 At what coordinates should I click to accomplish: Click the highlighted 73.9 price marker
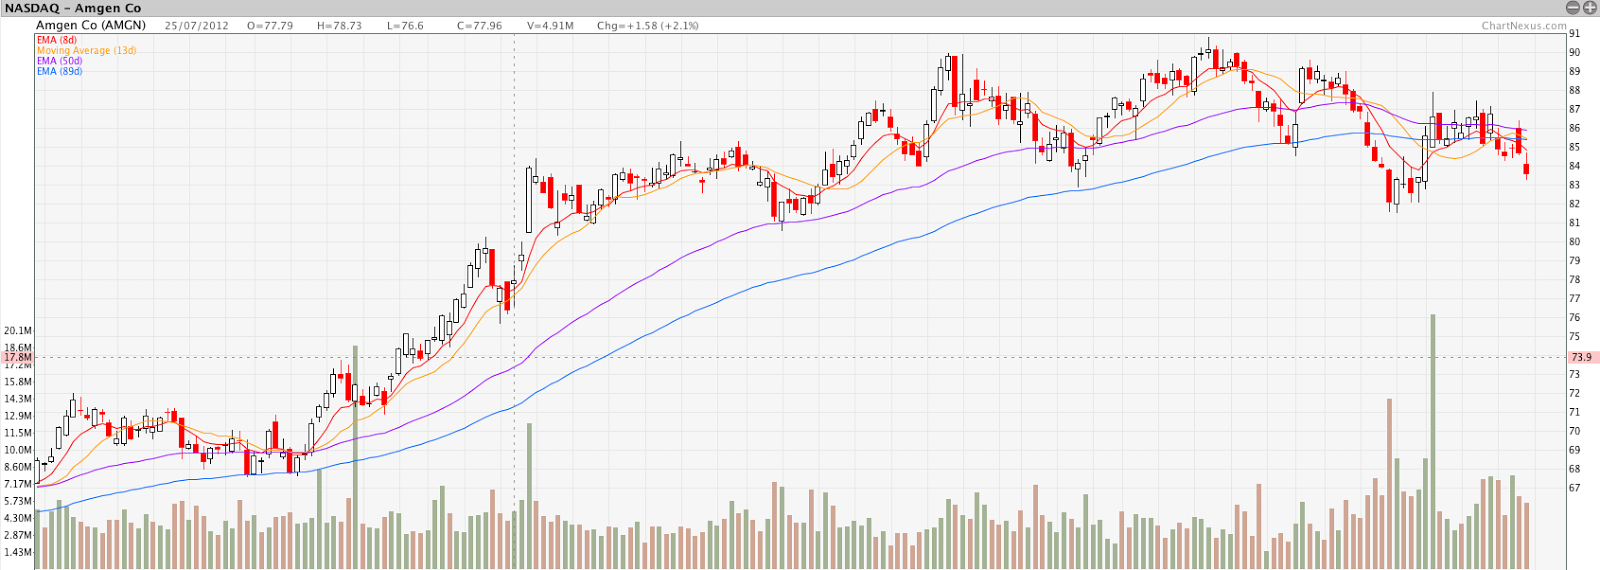(x=1583, y=357)
